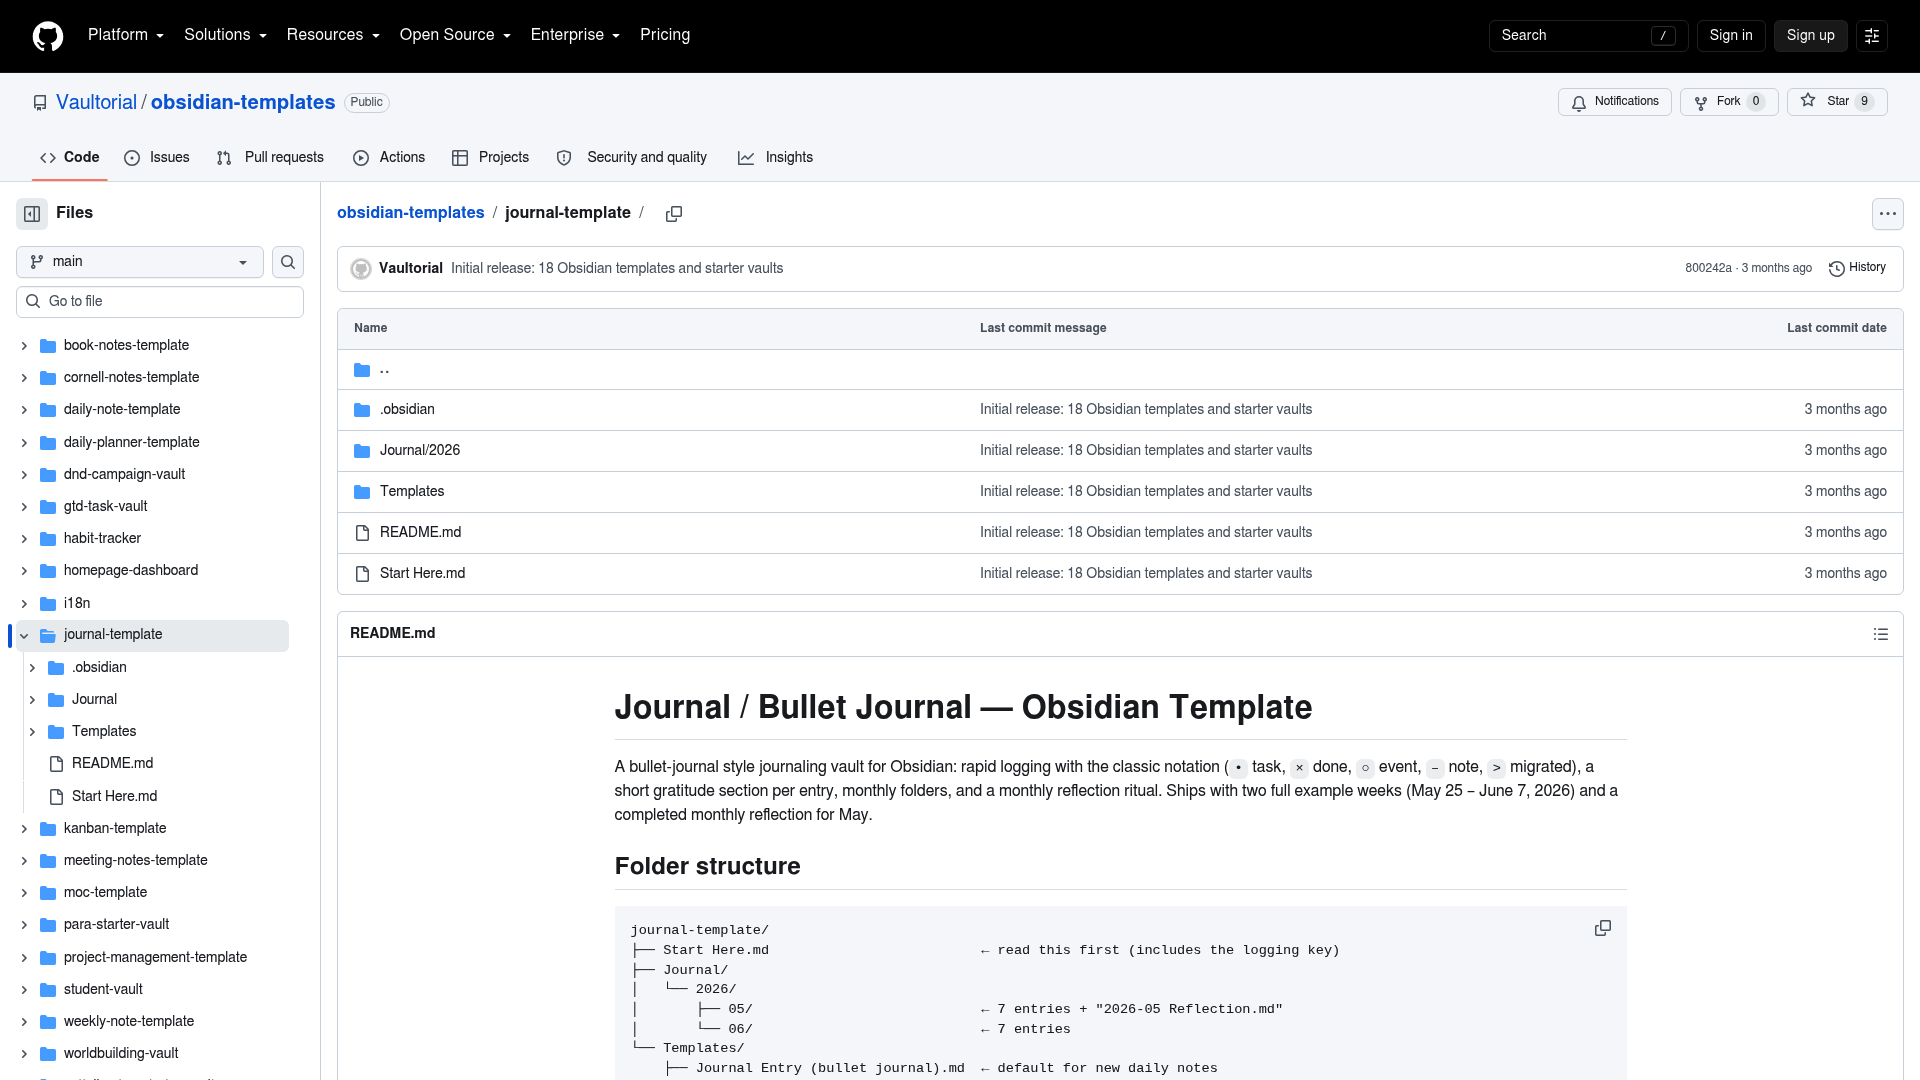This screenshot has width=1920, height=1080.
Task: Select Start Here.md in the file tree
Action: click(114, 797)
